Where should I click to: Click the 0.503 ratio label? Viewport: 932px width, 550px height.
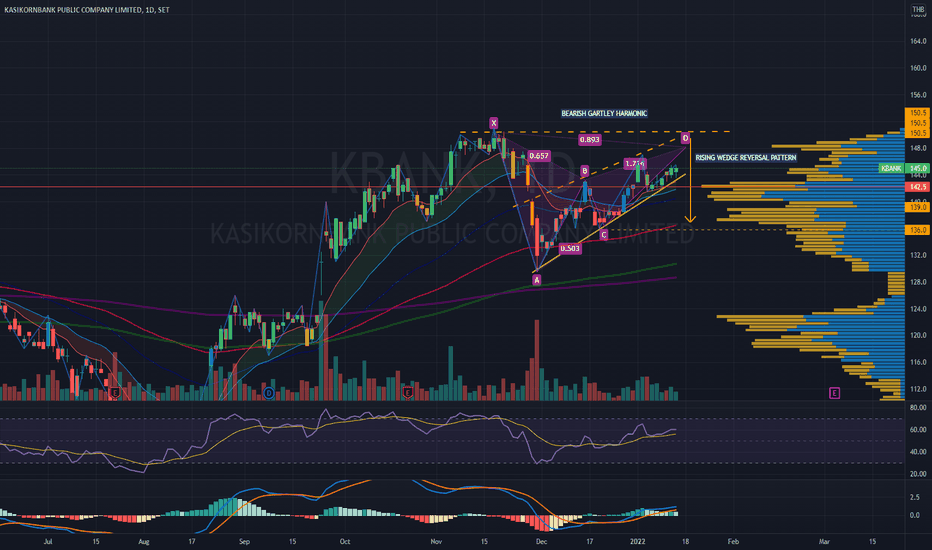pyautogui.click(x=570, y=249)
